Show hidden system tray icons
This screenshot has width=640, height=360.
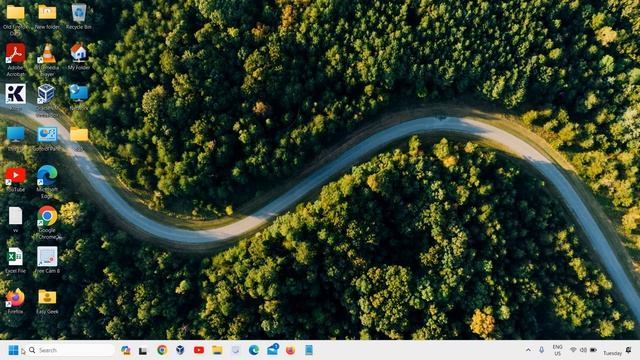pos(528,350)
